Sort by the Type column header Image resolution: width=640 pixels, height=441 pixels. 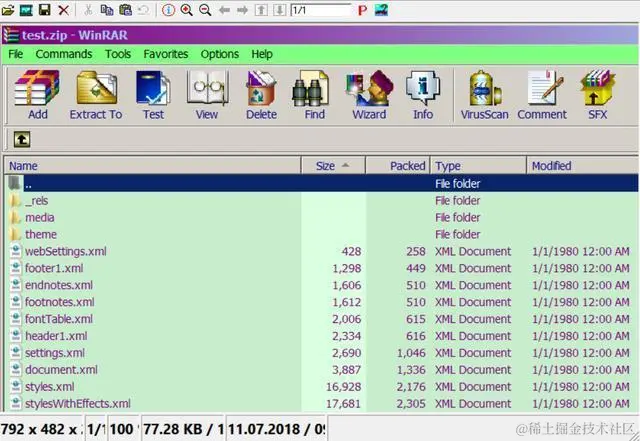click(478, 166)
